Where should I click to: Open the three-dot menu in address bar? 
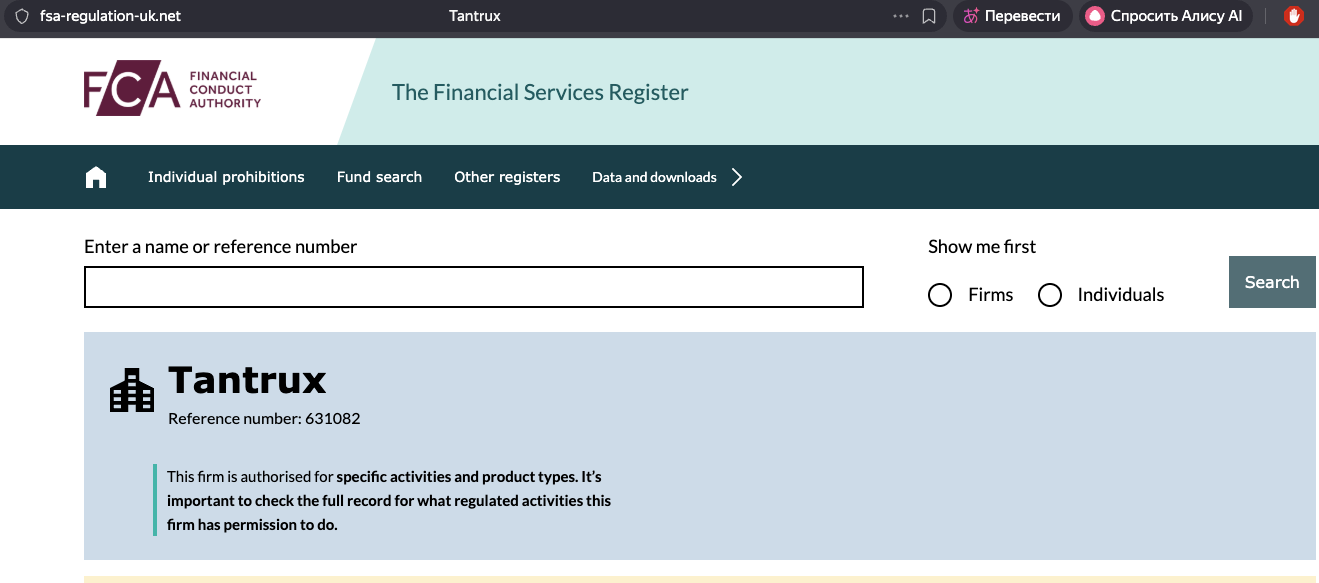pos(901,16)
